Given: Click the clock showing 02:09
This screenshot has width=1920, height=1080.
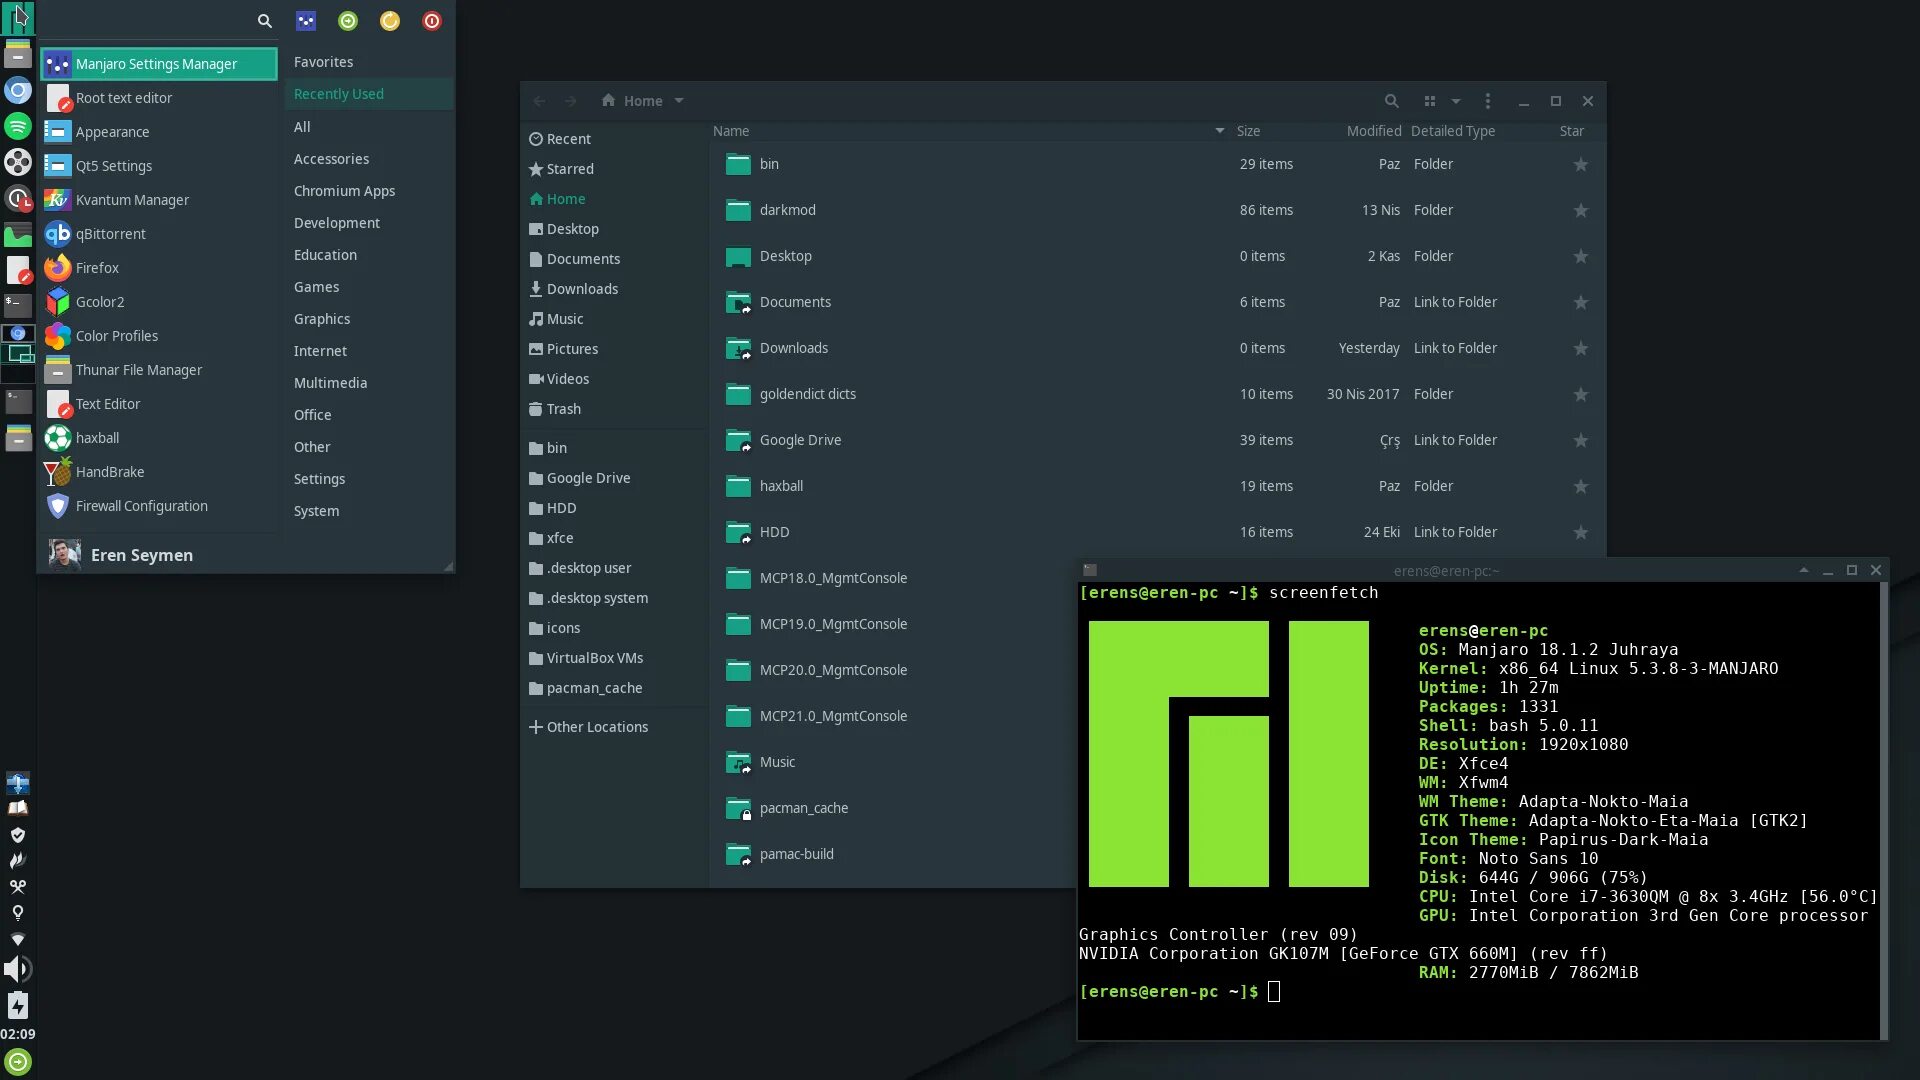Looking at the screenshot, I should (x=18, y=1034).
